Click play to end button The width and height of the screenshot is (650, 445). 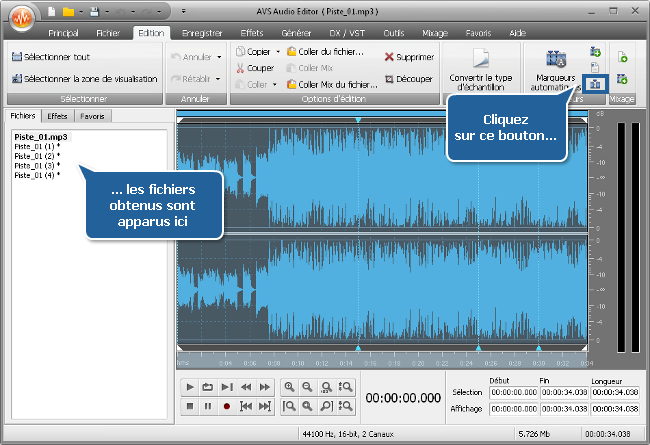tap(227, 387)
